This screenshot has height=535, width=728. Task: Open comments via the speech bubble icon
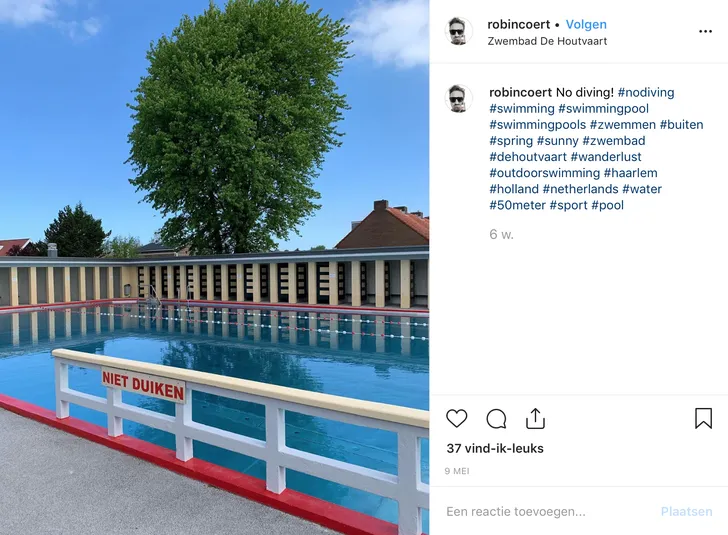(496, 419)
